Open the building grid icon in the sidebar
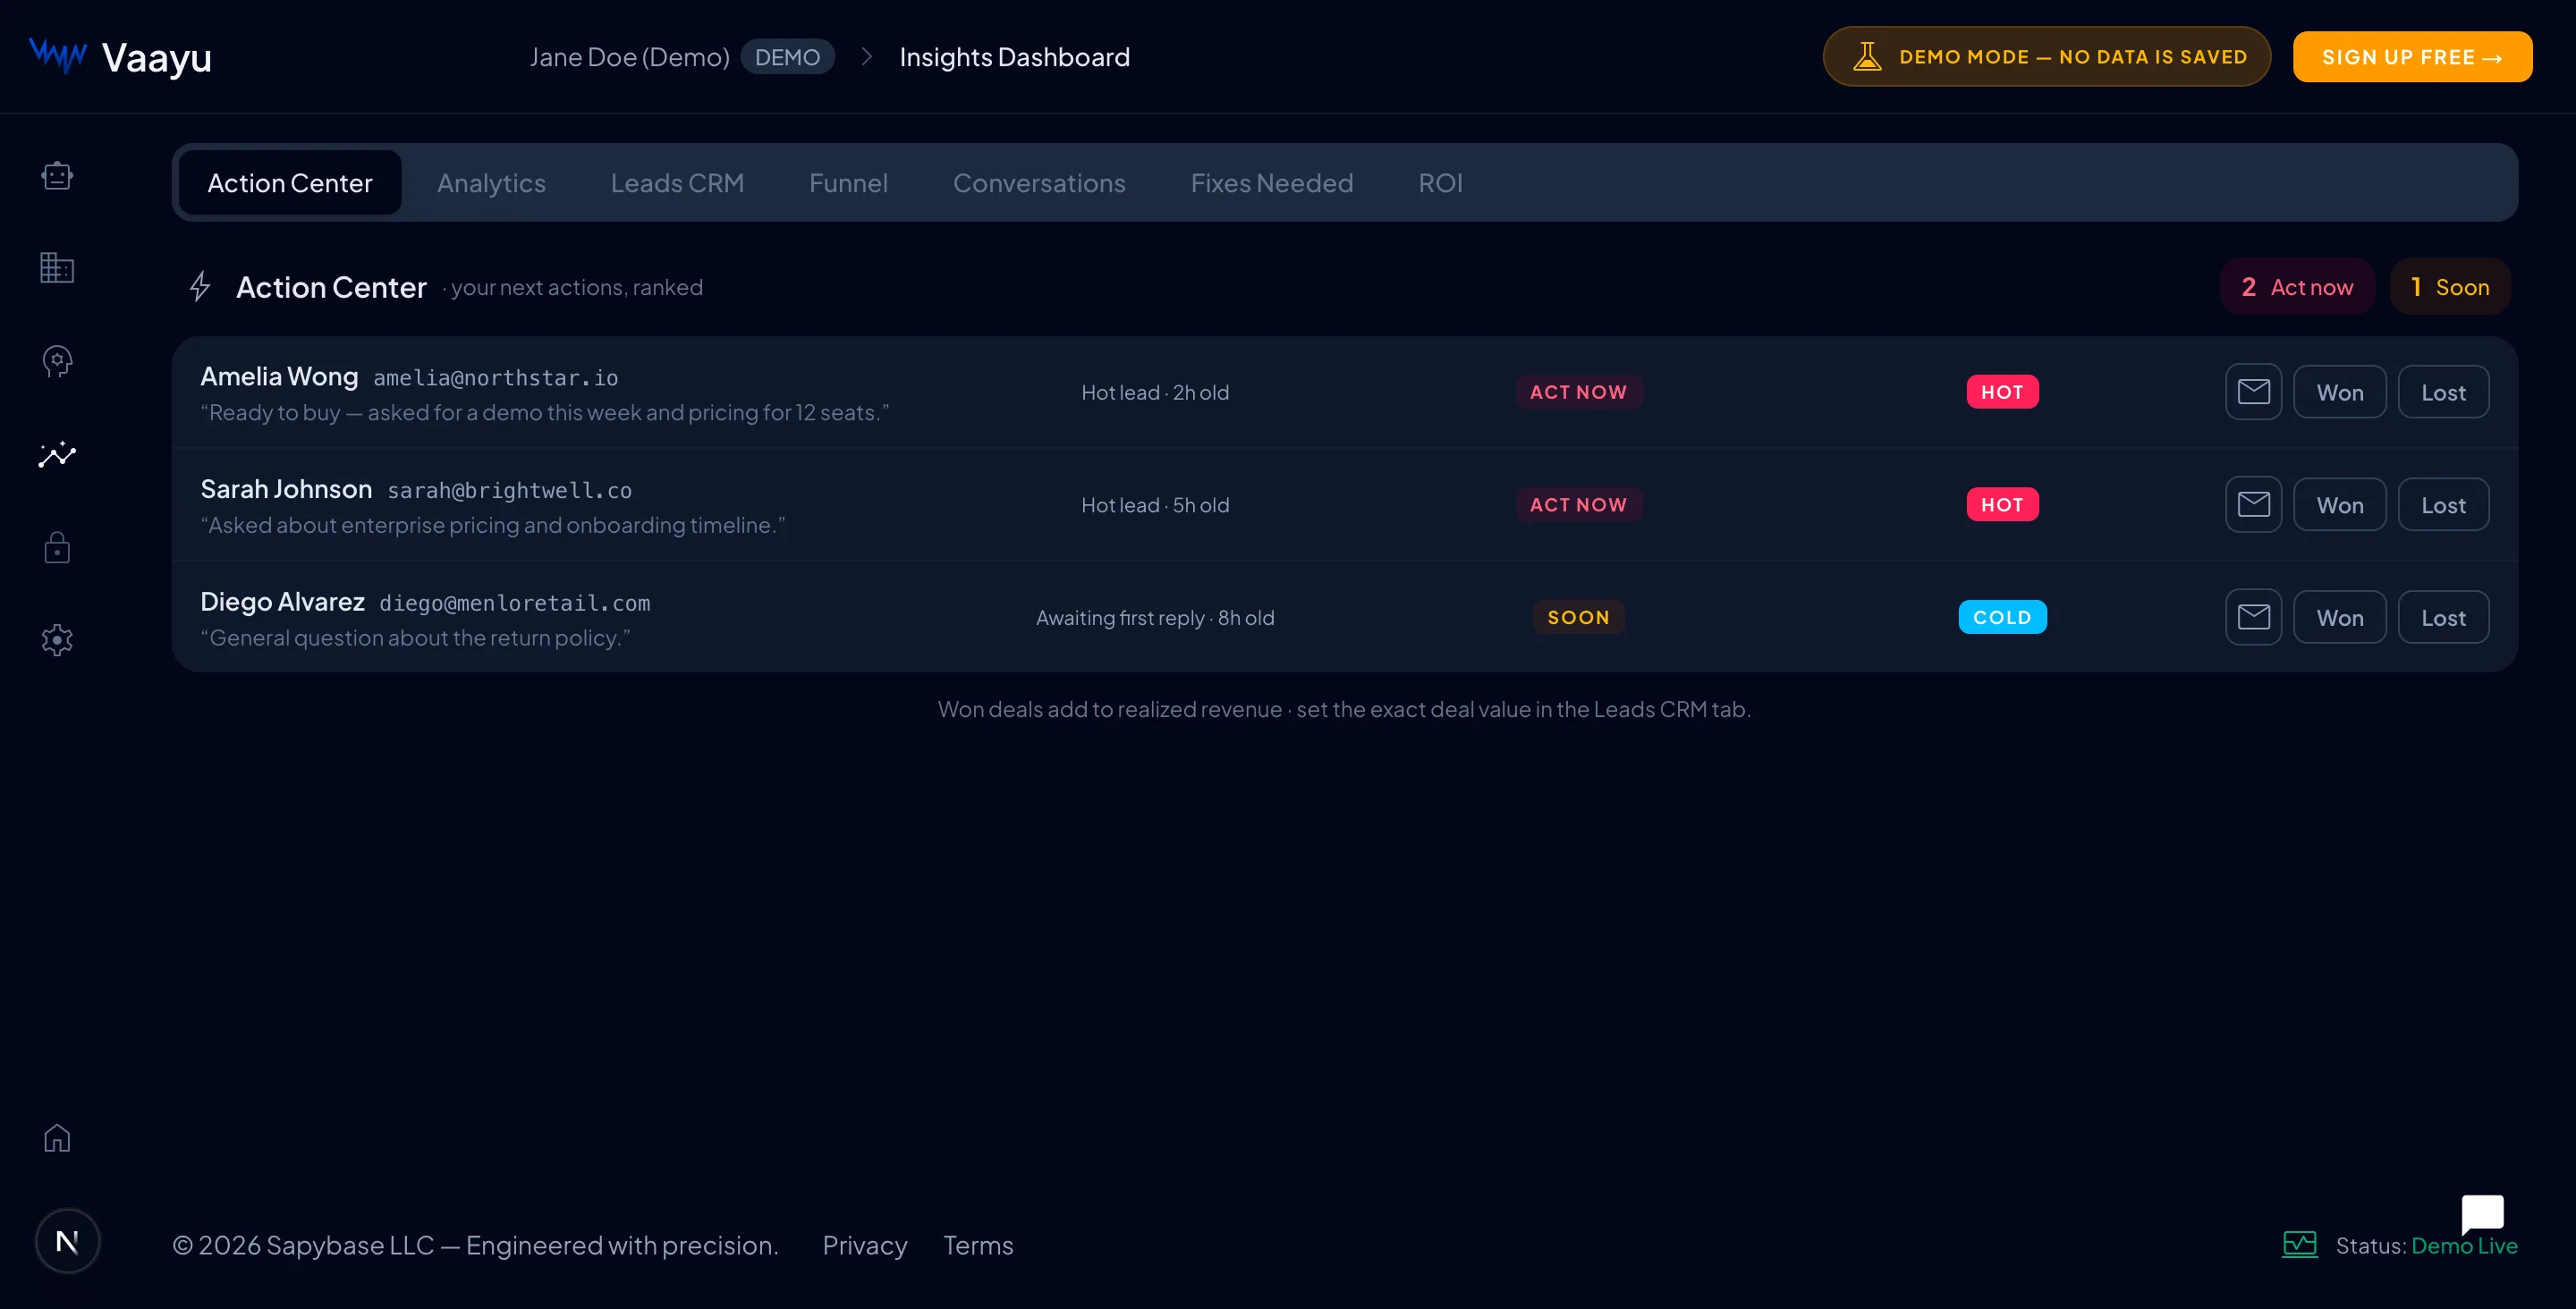The image size is (2576, 1309). [x=57, y=268]
